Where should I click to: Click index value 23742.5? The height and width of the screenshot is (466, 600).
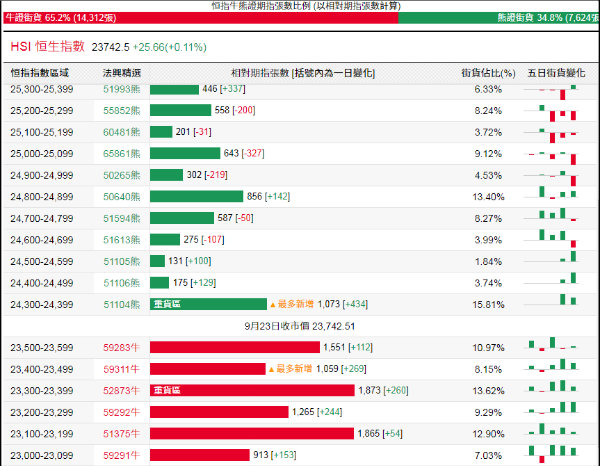[111, 47]
